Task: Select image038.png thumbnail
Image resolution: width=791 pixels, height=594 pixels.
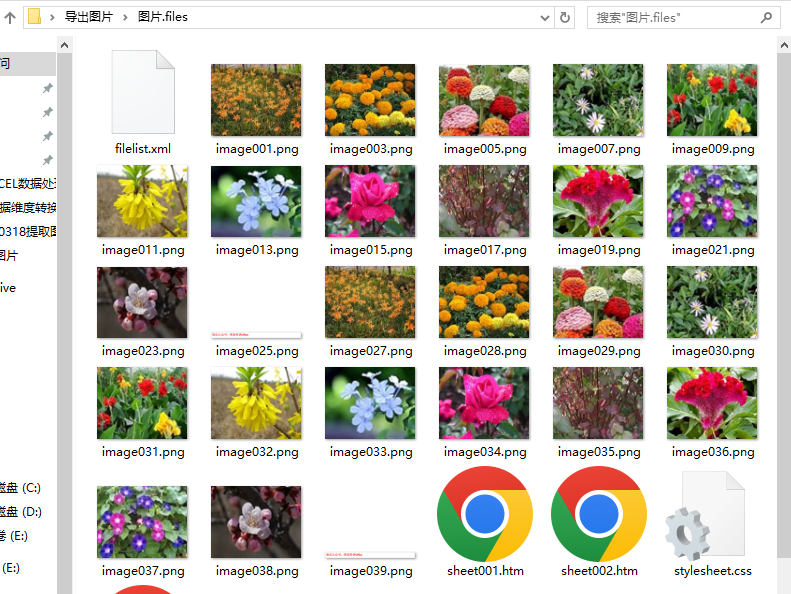Action: (256, 522)
